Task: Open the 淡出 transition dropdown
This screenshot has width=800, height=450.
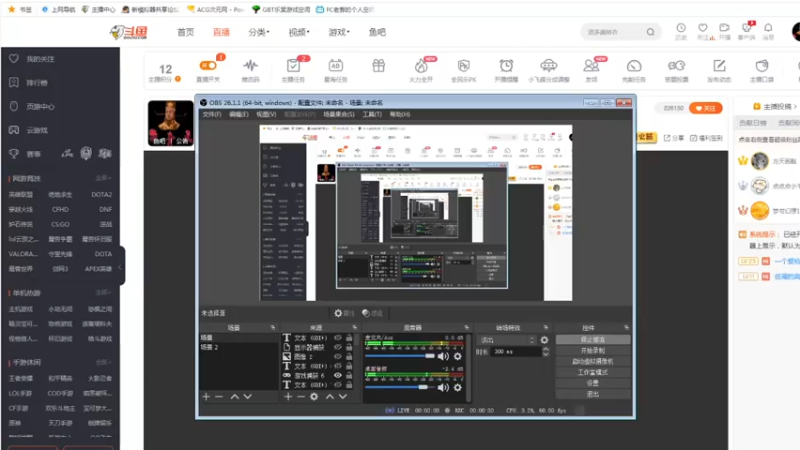Action: [506, 340]
